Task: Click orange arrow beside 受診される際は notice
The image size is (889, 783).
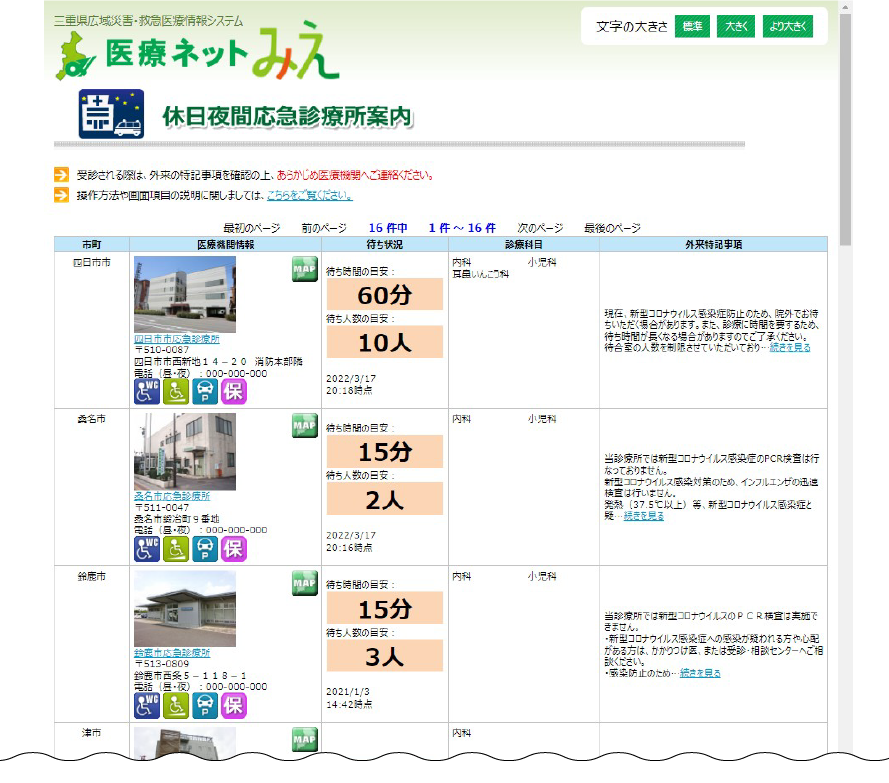Action: 61,175
